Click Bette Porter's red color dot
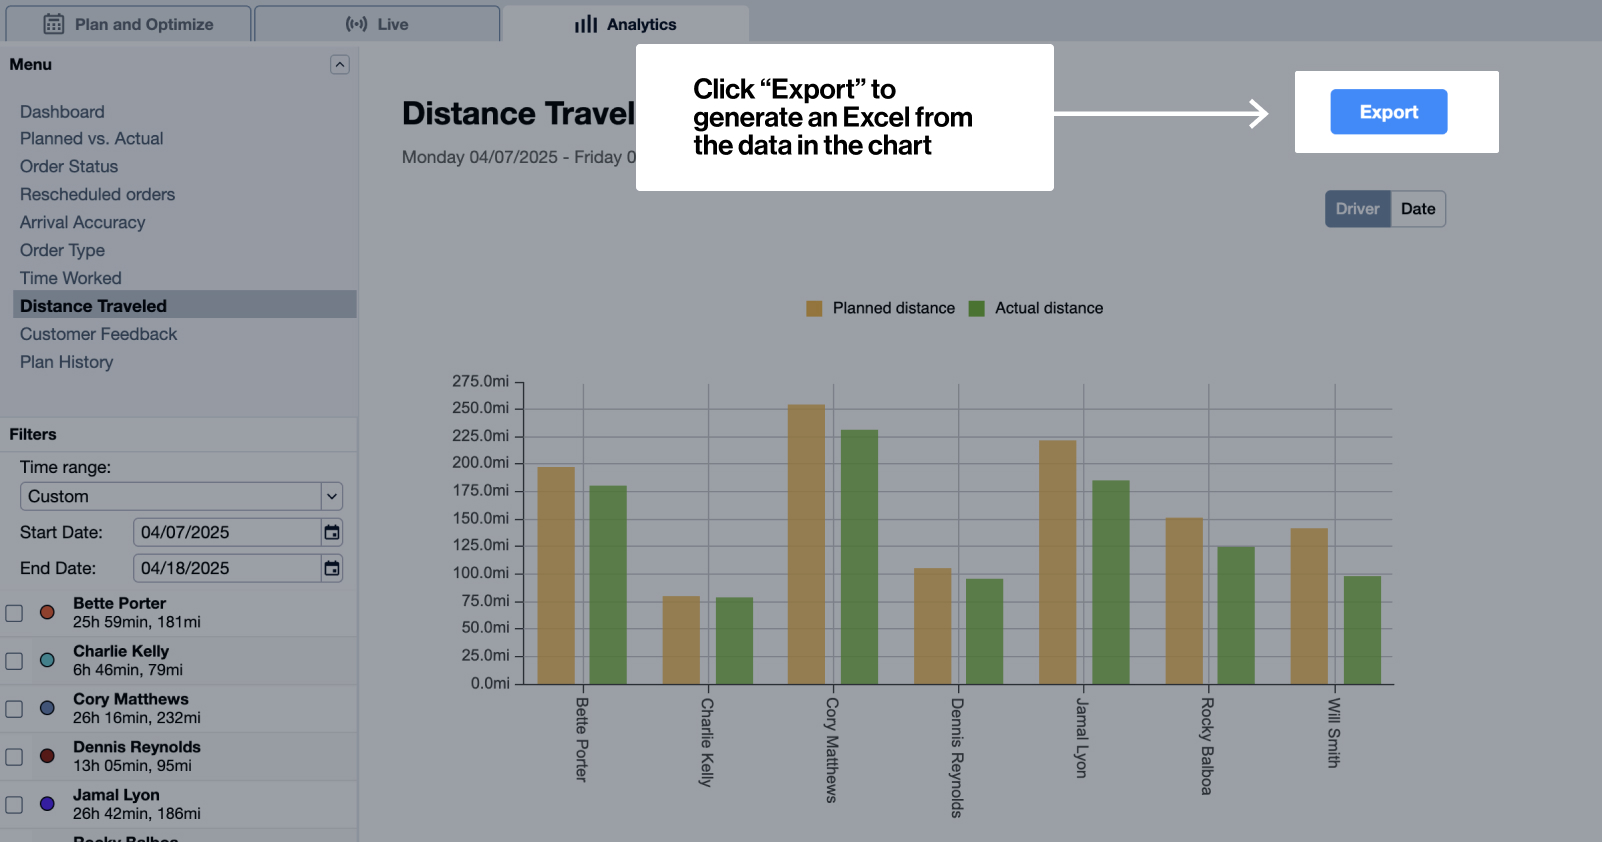The height and width of the screenshot is (842, 1602). [x=47, y=612]
